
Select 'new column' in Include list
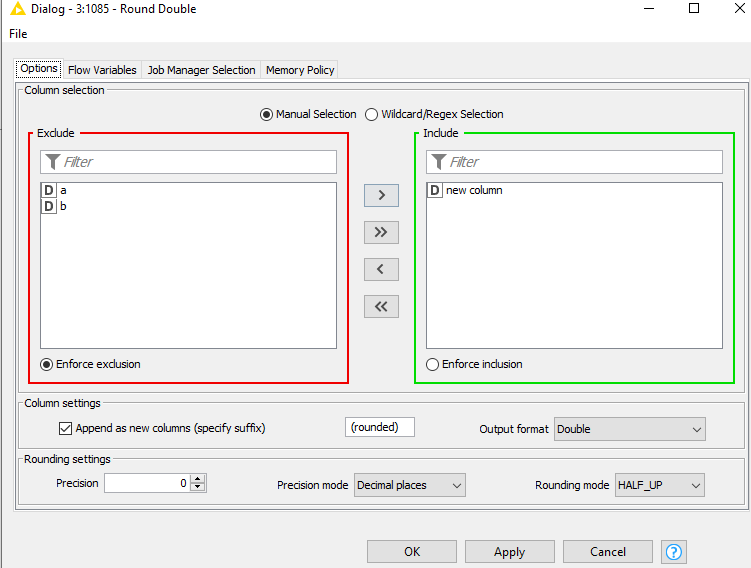[473, 190]
